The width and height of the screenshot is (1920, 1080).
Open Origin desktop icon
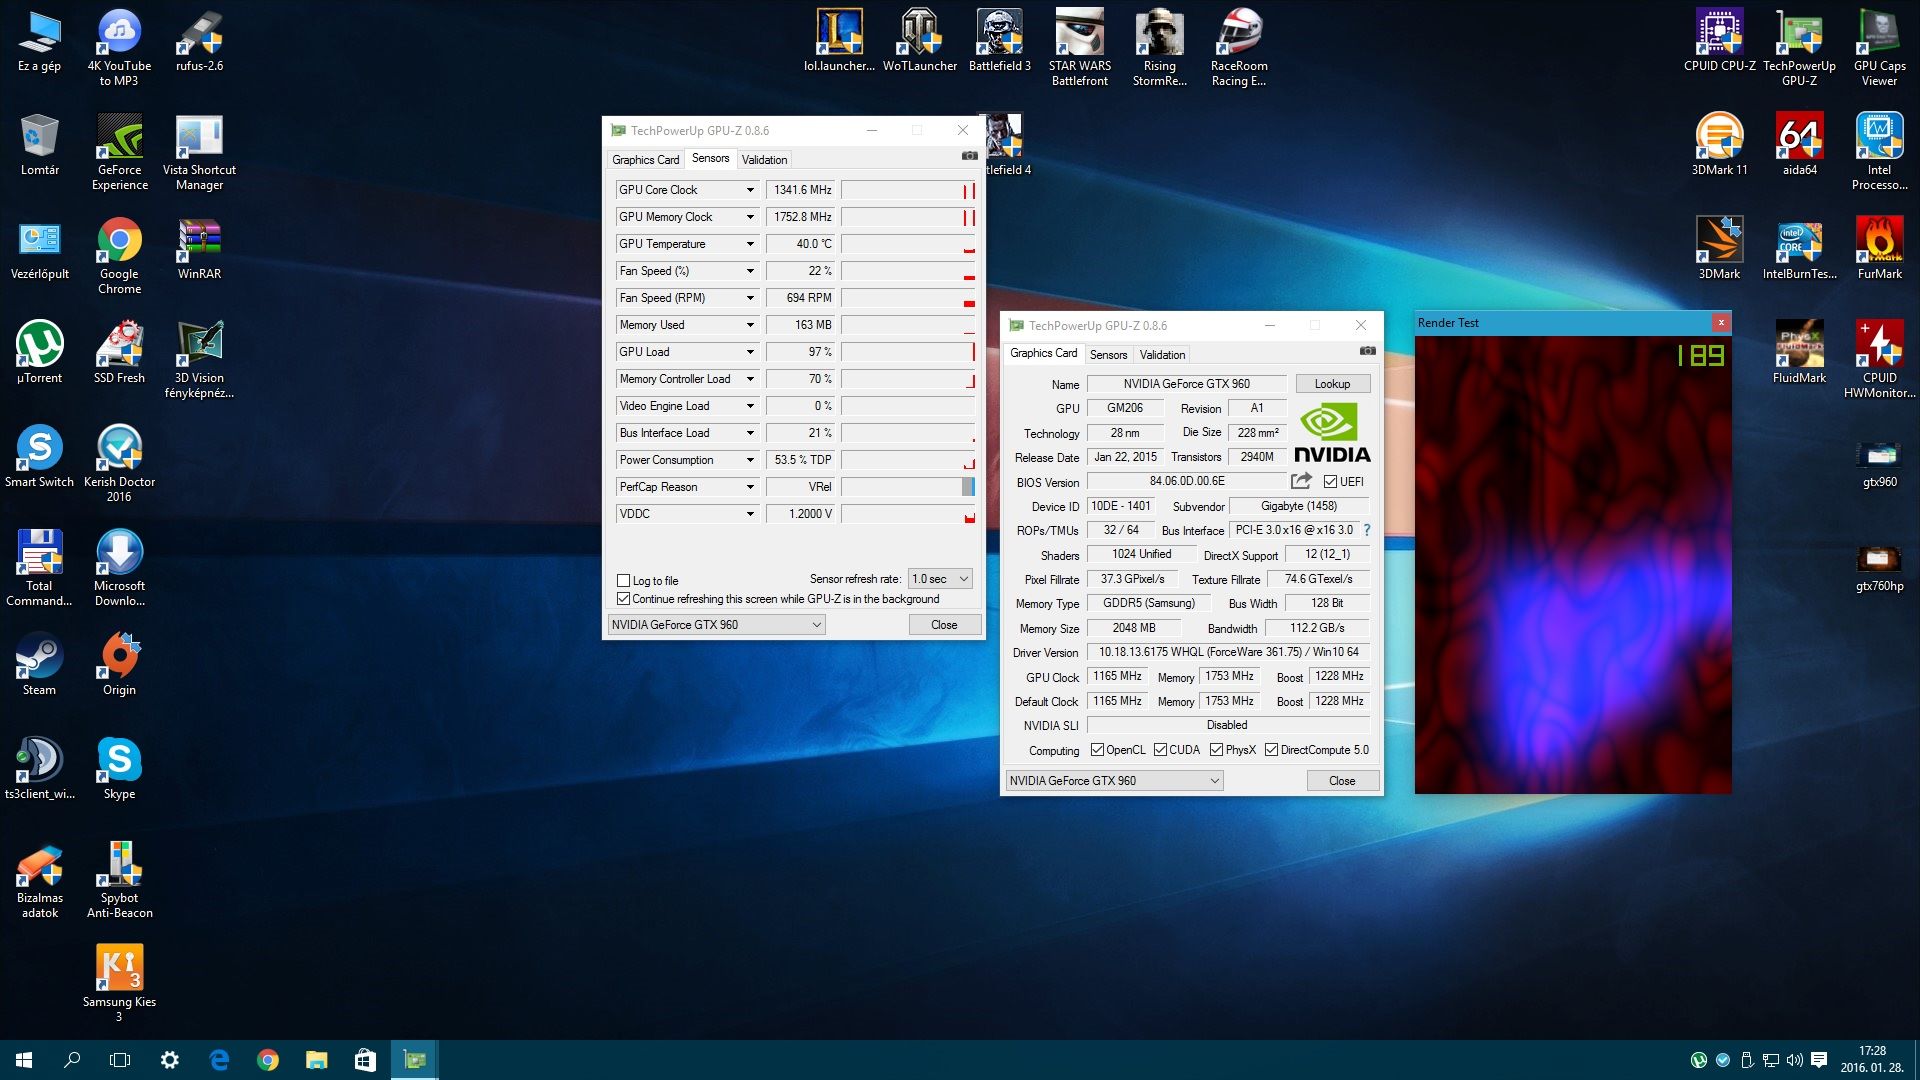point(120,664)
